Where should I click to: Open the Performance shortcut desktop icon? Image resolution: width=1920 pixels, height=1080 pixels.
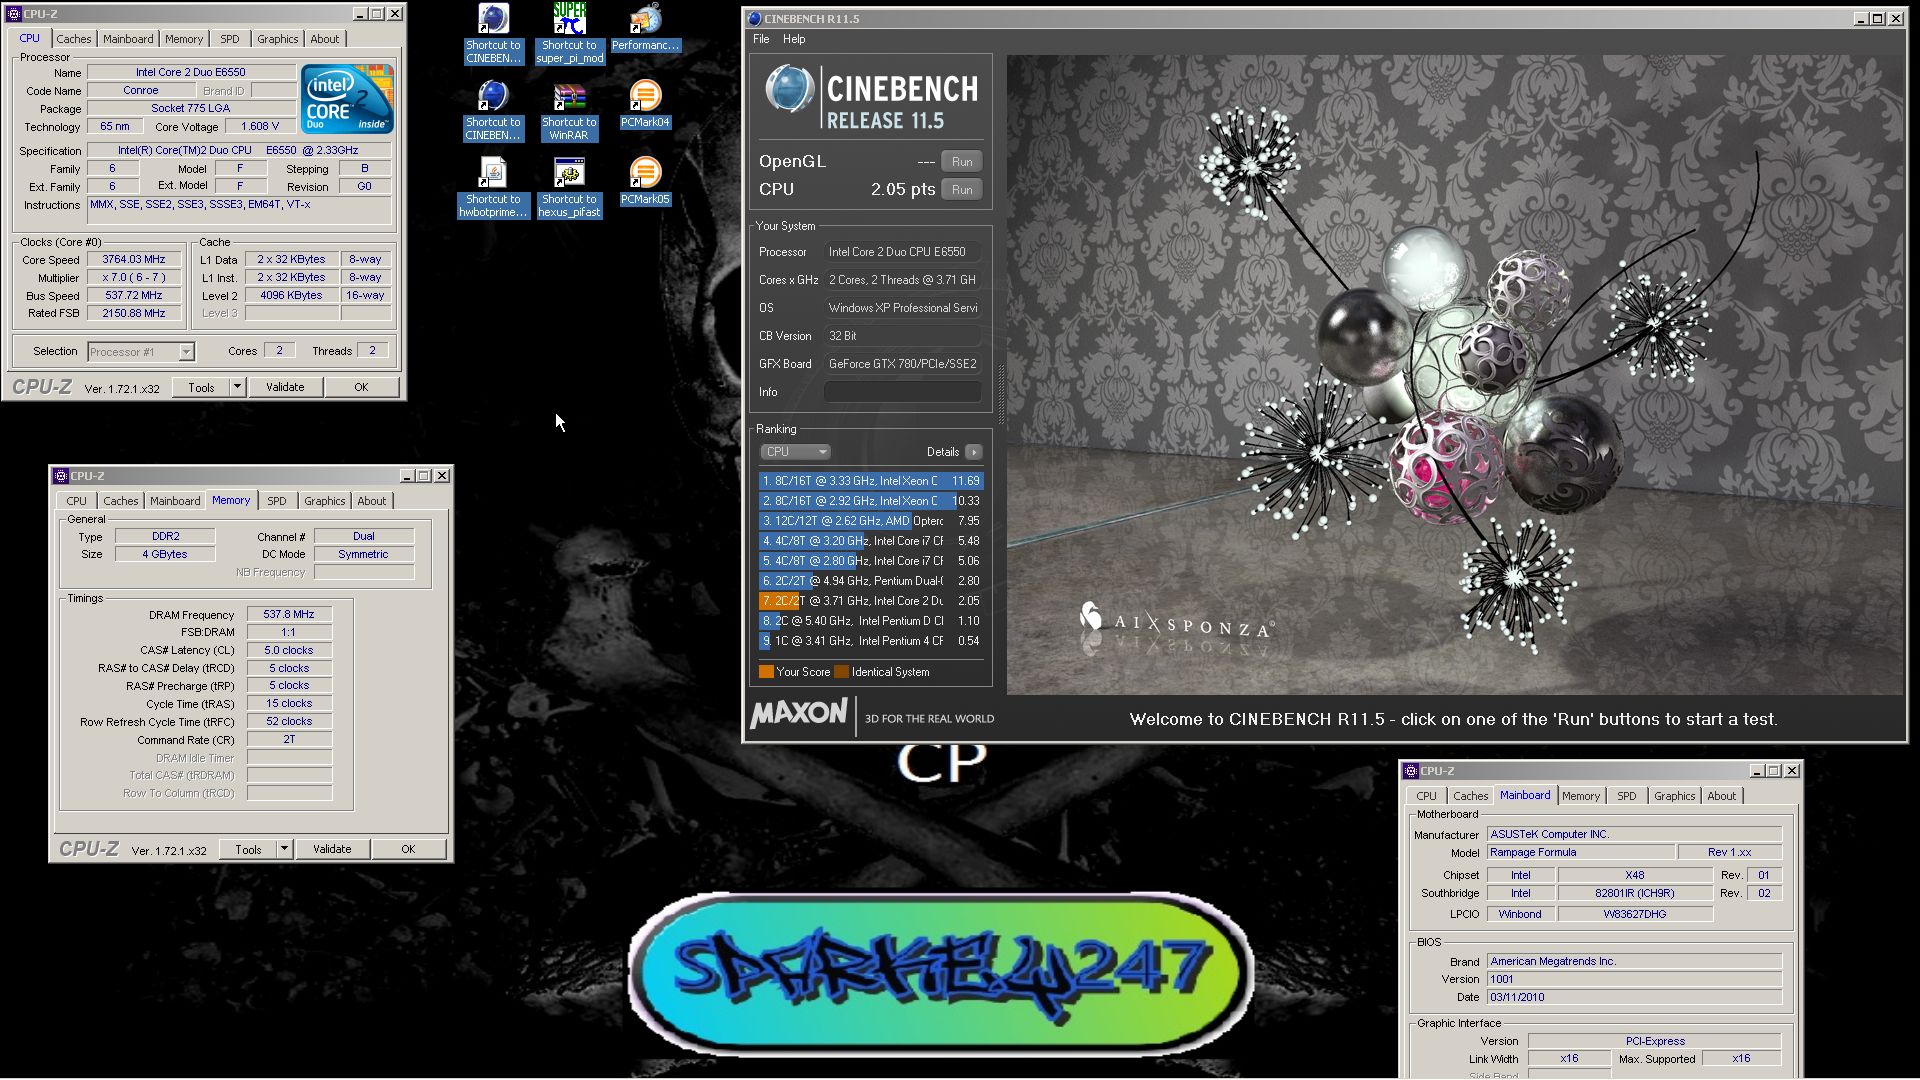[x=645, y=28]
